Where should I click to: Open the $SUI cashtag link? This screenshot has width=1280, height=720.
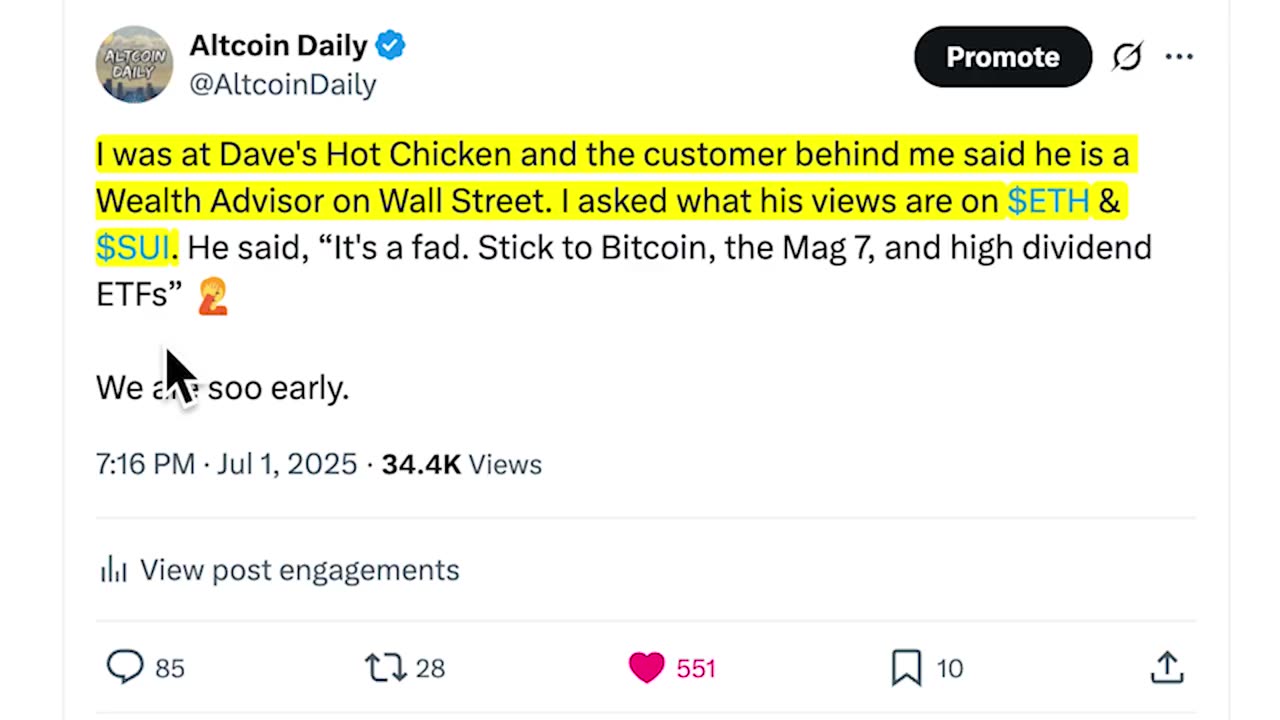[x=133, y=247]
